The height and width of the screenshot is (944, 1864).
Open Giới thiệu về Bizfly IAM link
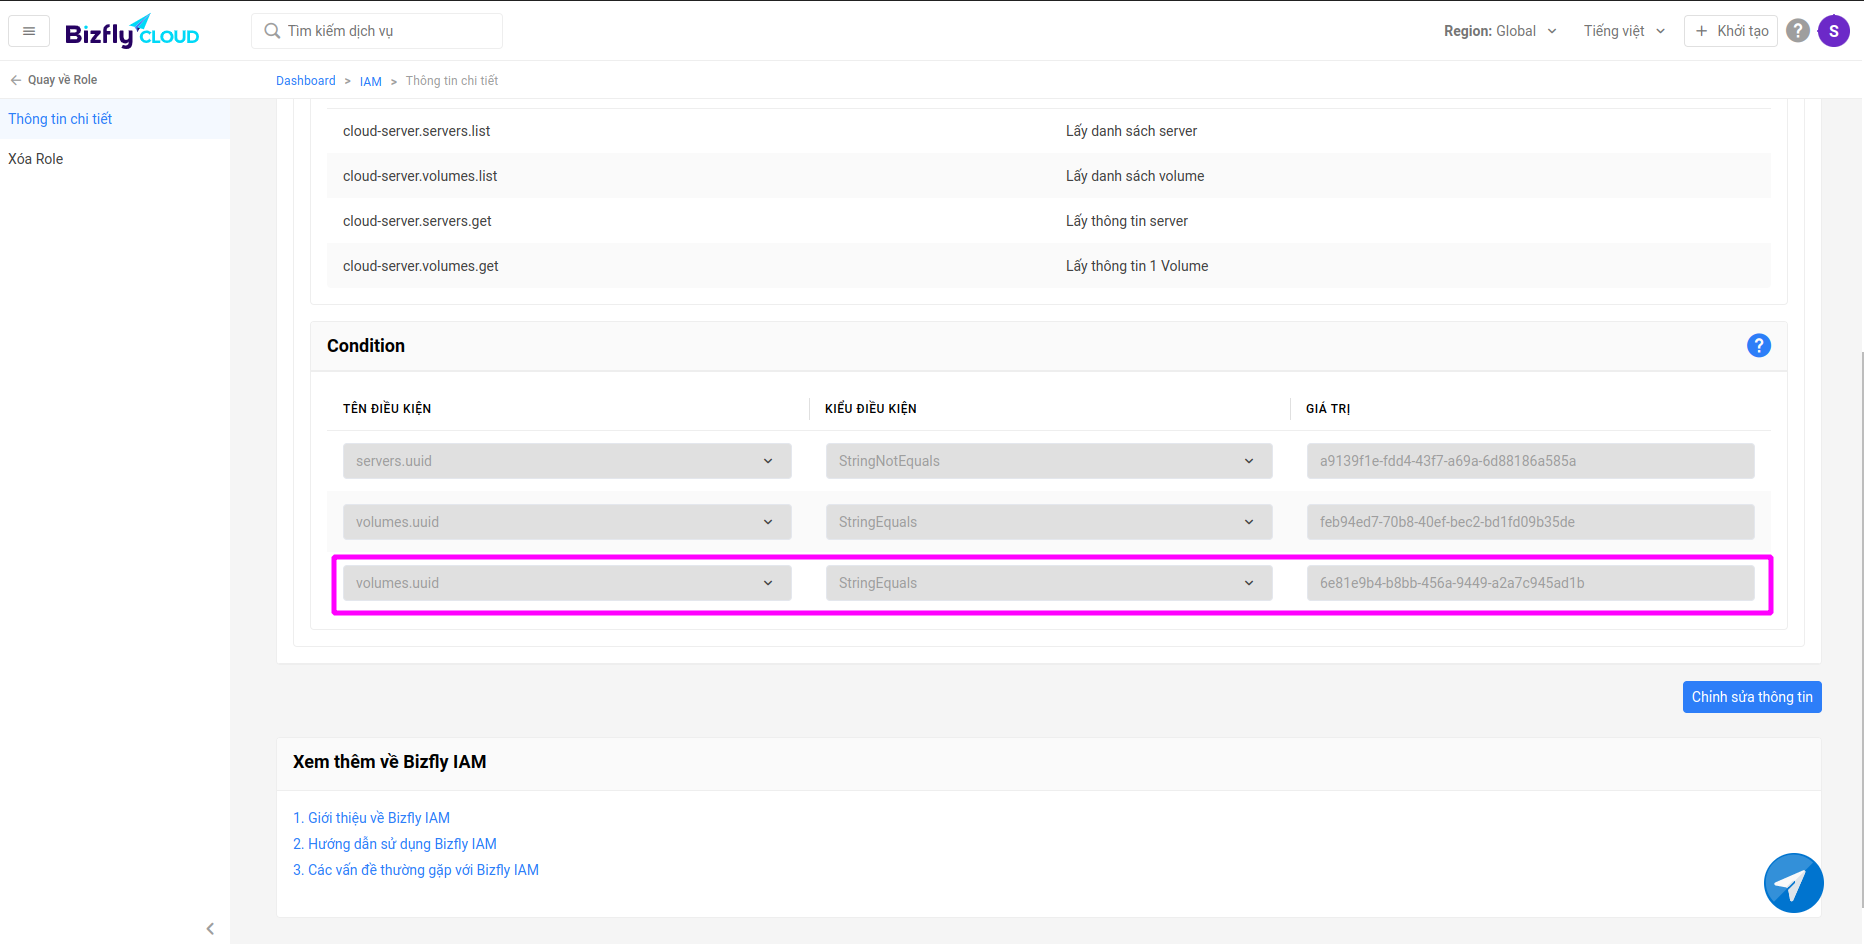(372, 818)
